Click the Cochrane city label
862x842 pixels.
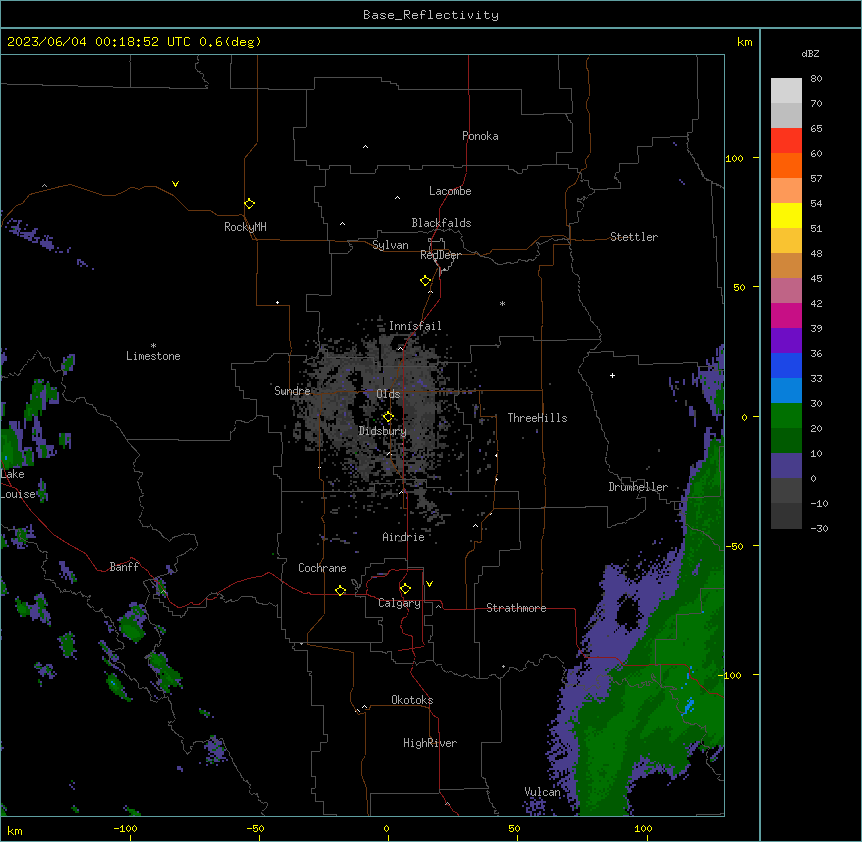322,568
